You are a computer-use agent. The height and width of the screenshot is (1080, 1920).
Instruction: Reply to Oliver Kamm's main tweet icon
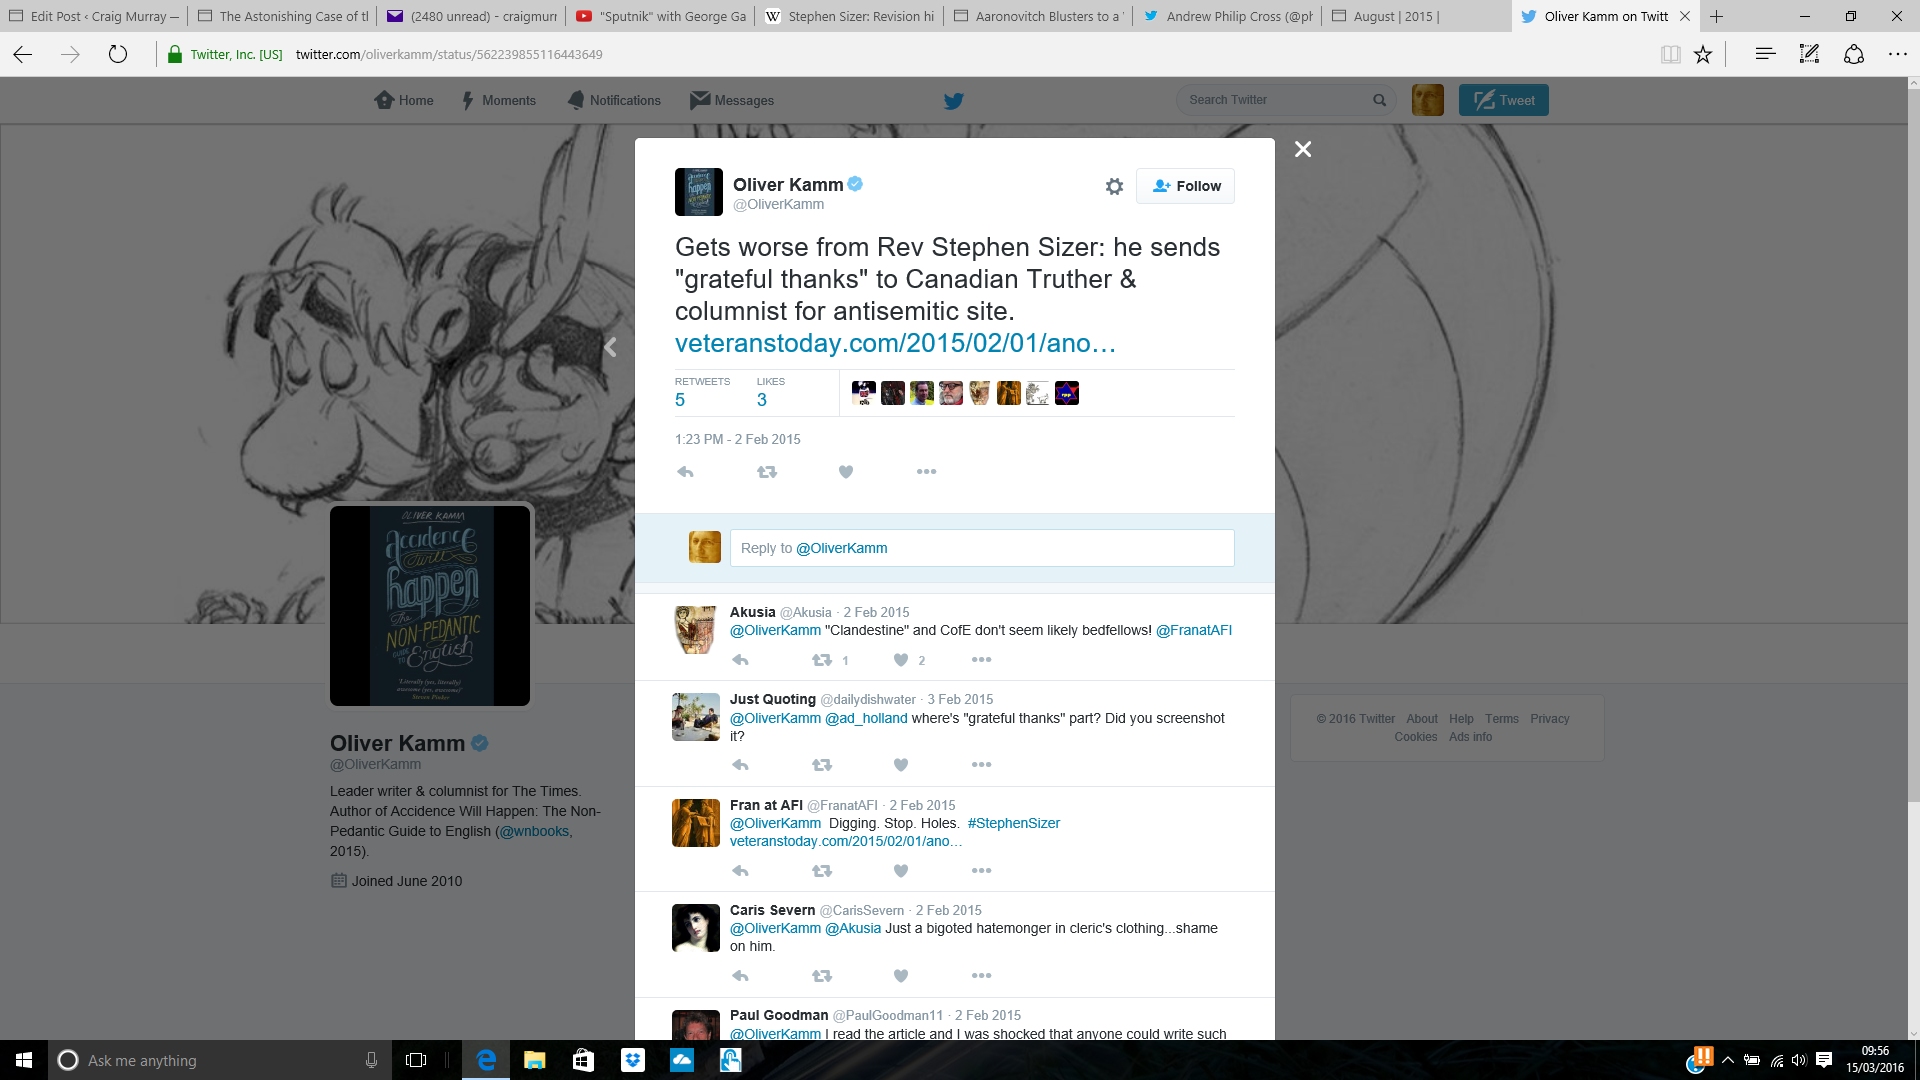(685, 472)
